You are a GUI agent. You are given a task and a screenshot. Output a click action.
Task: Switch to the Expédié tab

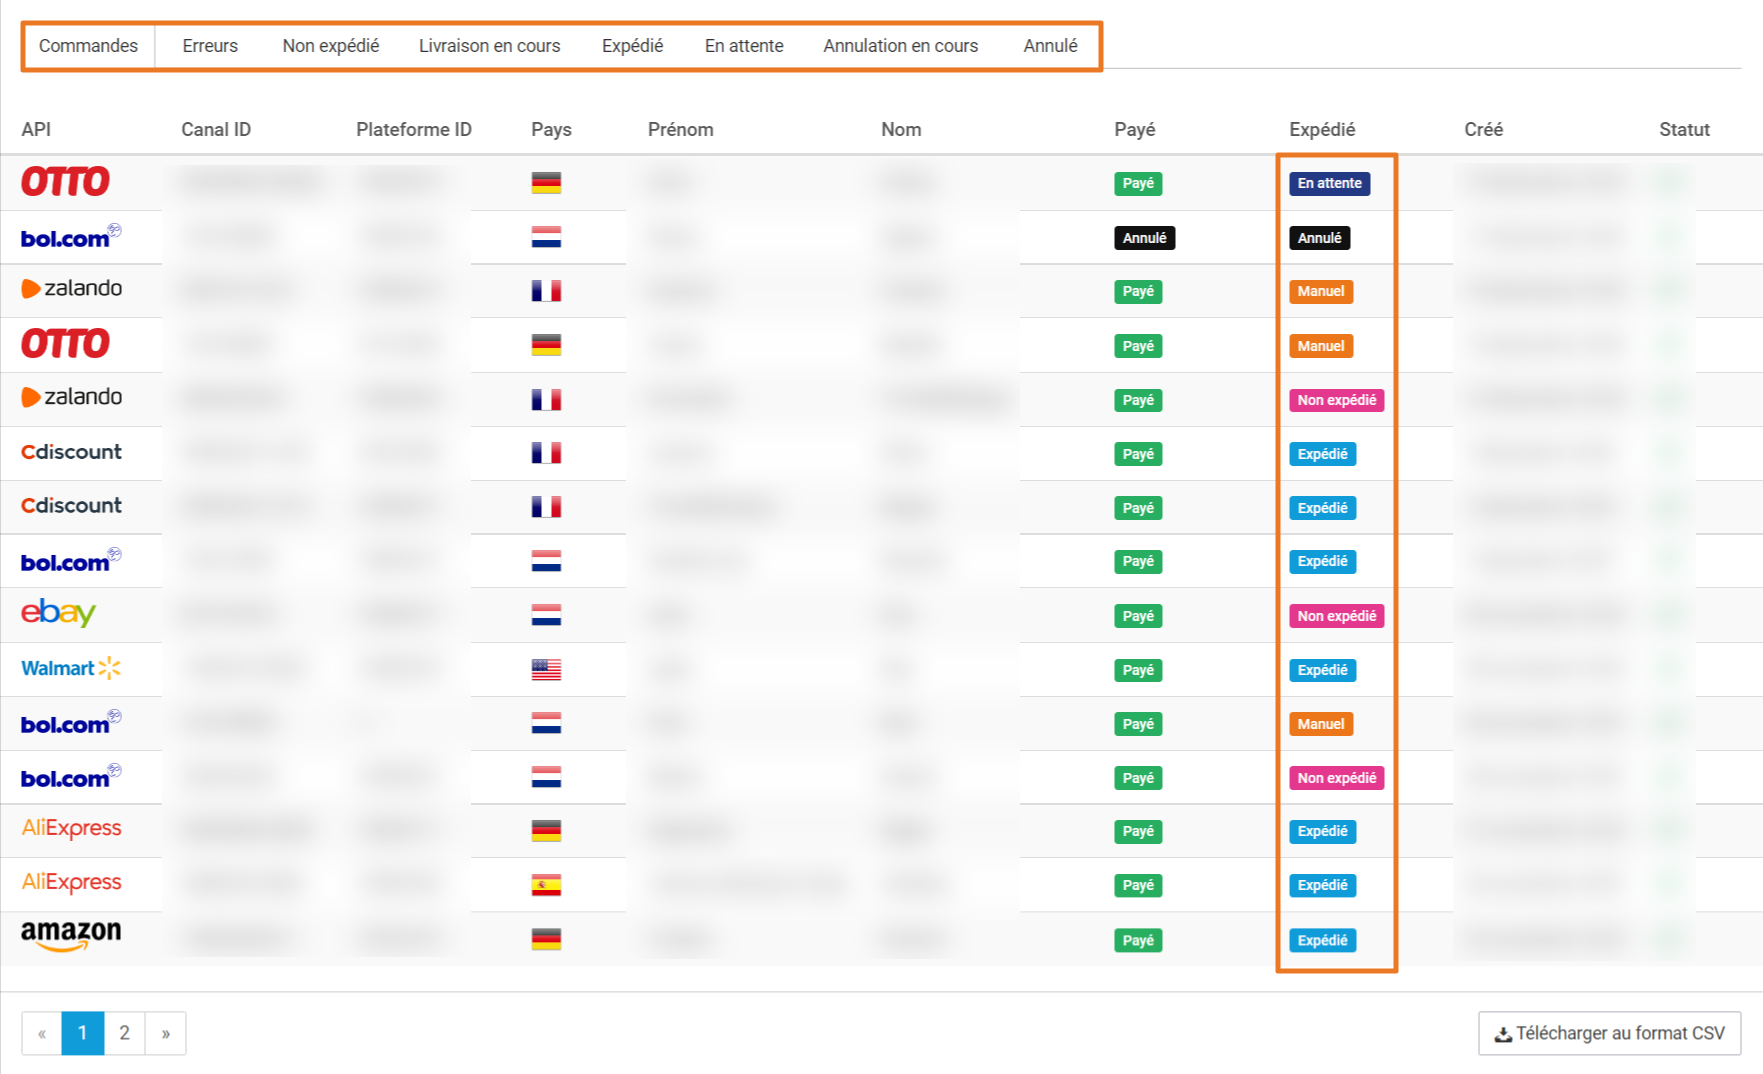(x=632, y=46)
